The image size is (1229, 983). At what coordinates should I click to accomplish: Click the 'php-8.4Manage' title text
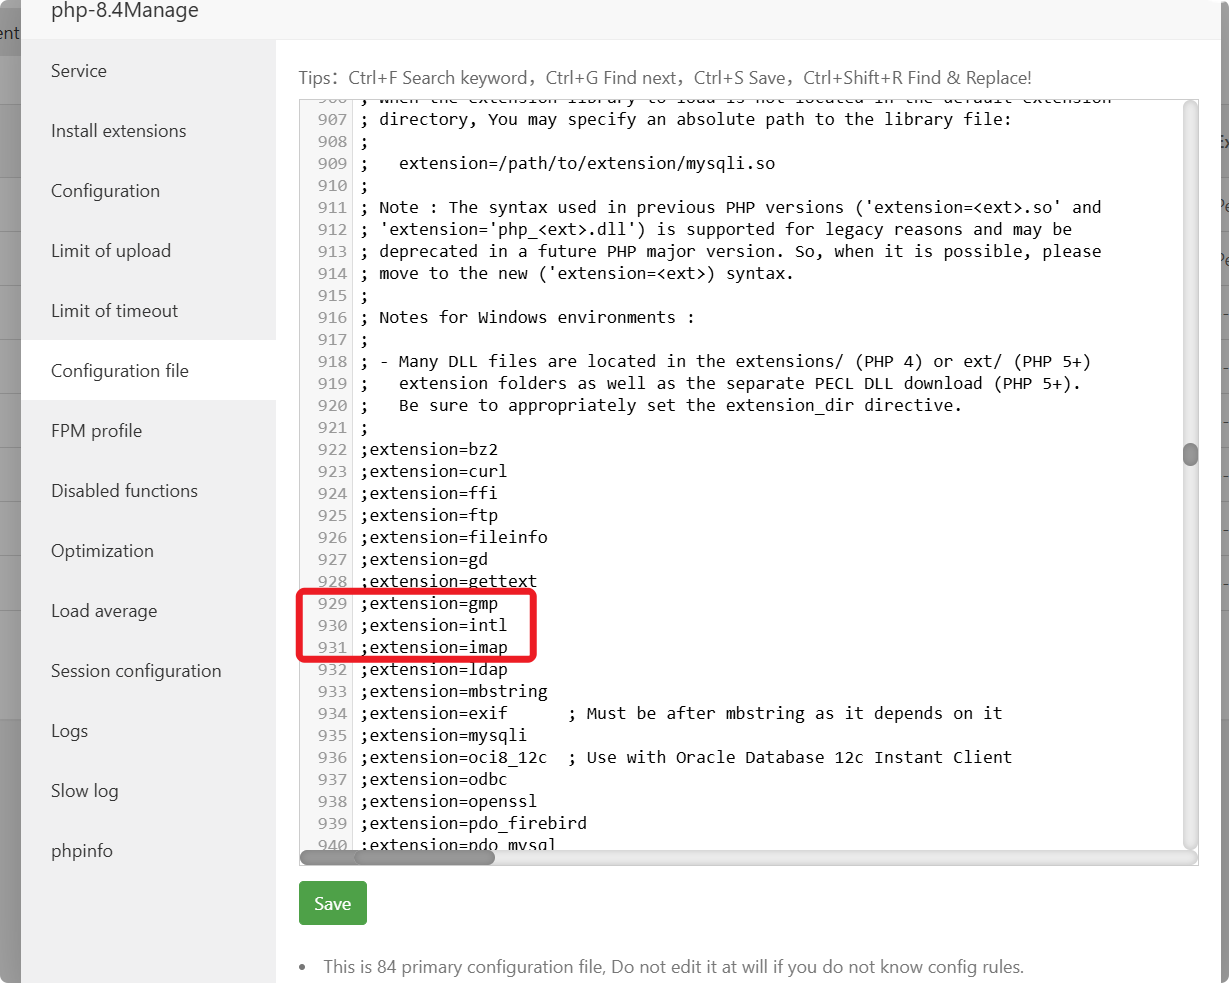[125, 11]
